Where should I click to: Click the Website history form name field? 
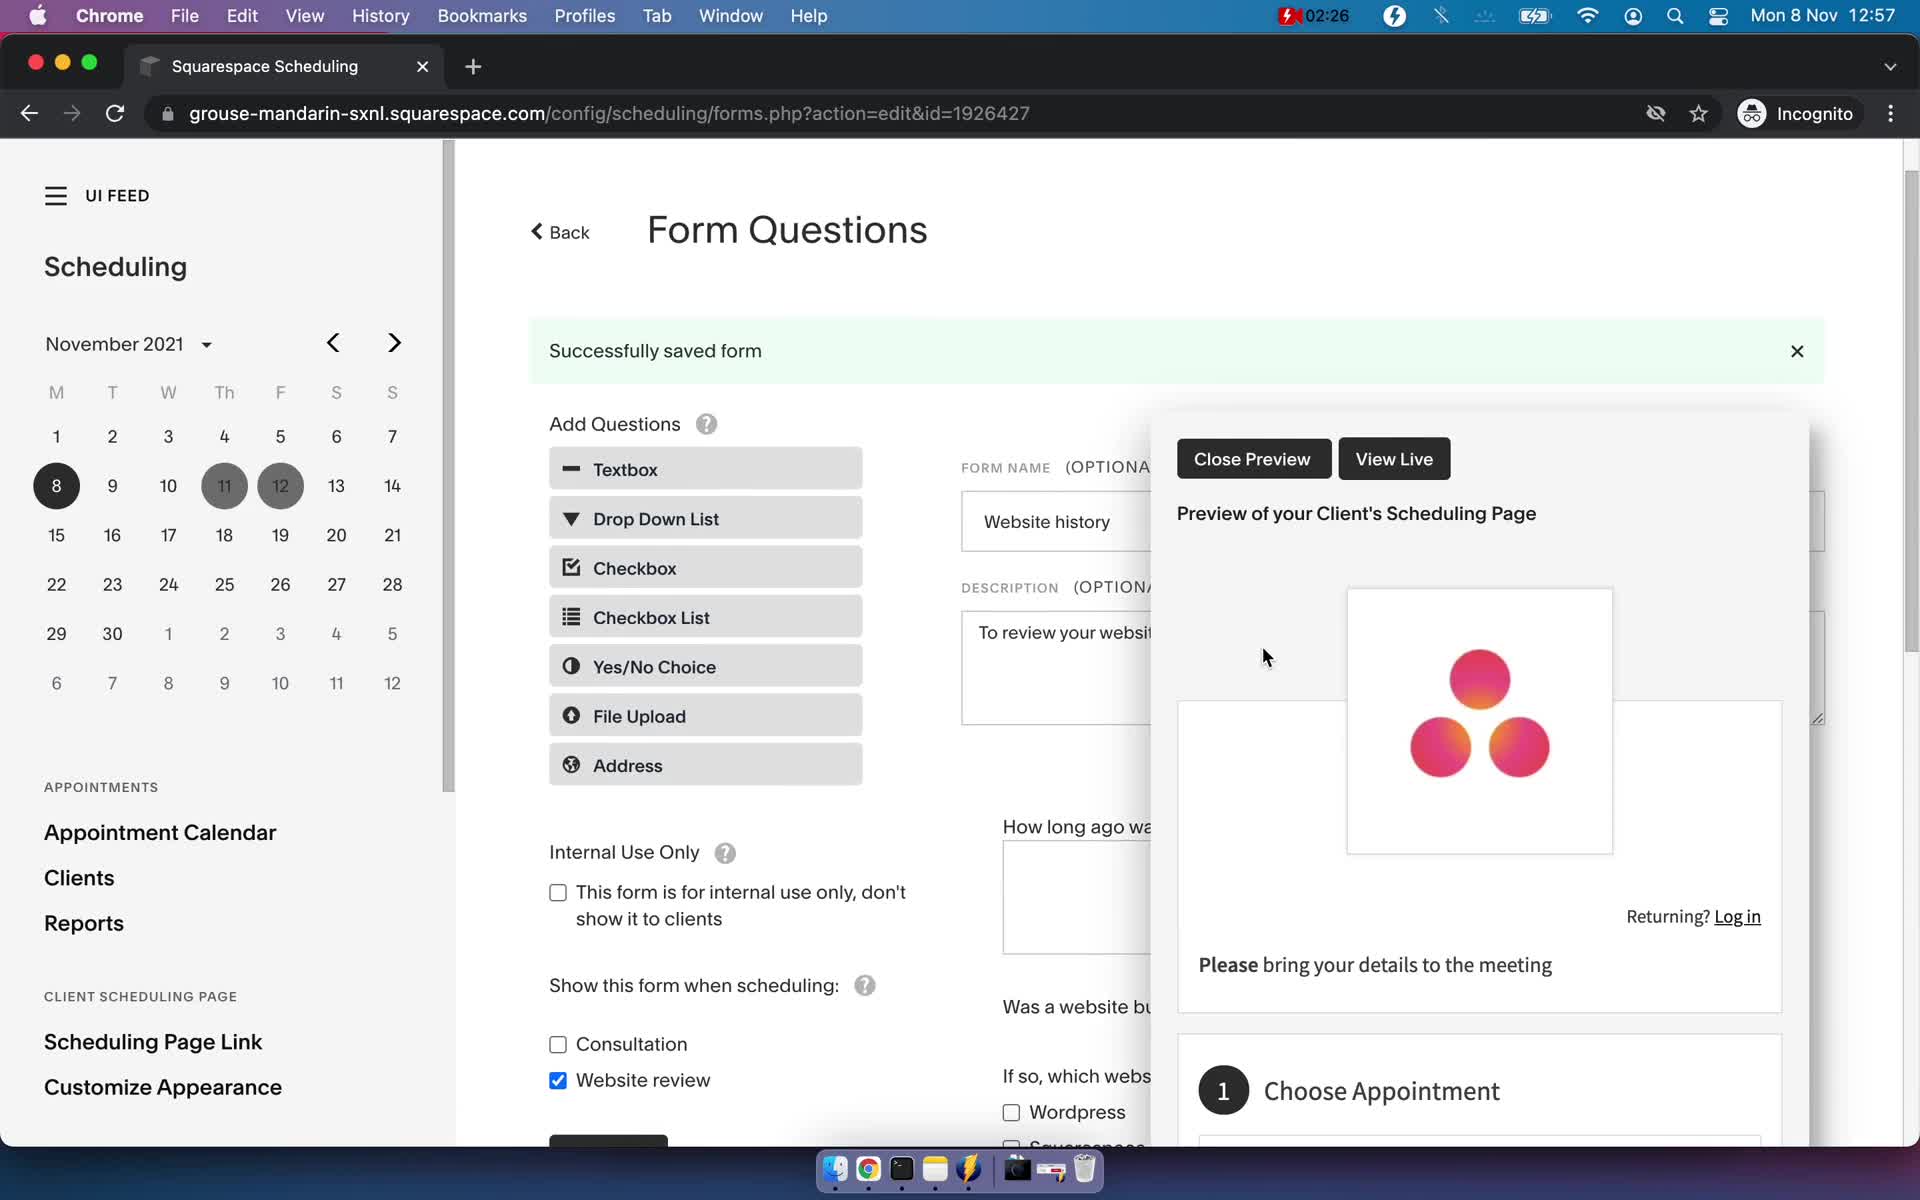1048,521
